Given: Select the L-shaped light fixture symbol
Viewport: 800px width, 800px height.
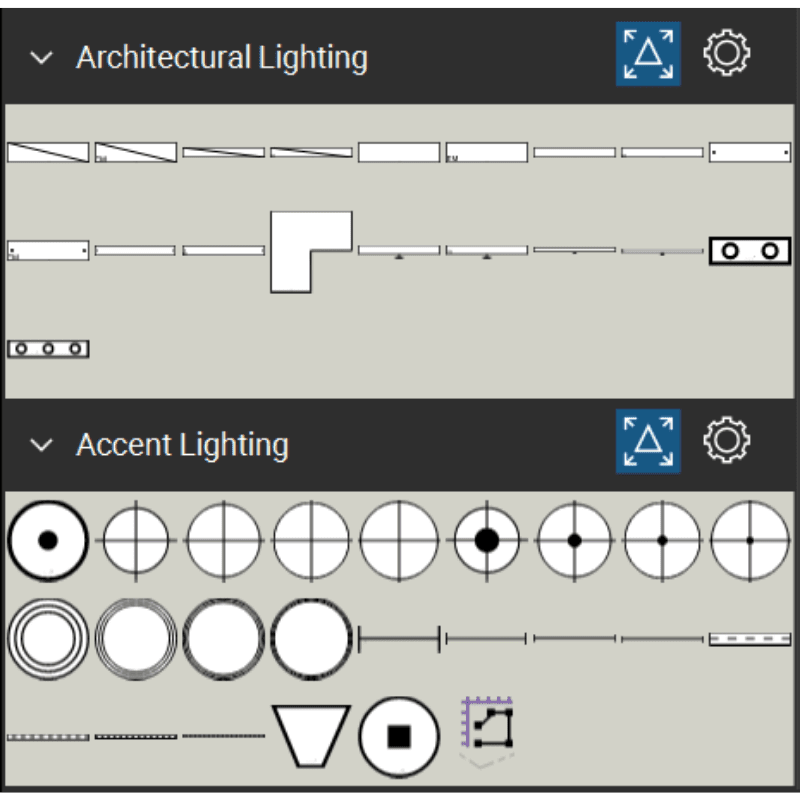Looking at the screenshot, I should tap(311, 252).
